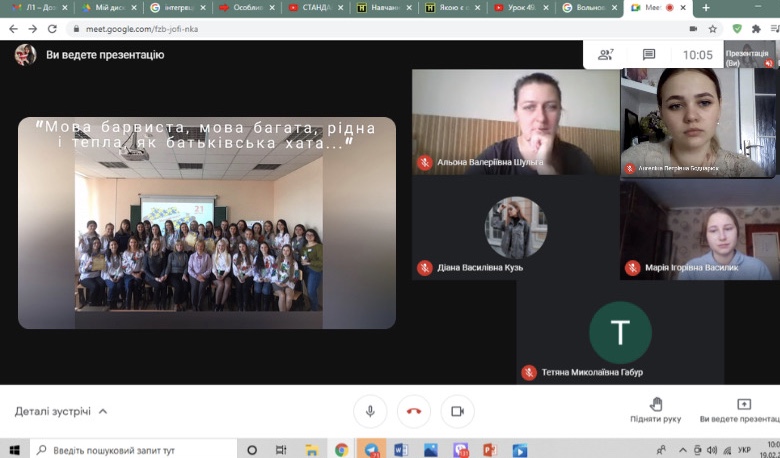
Task: Click the presented slide with group photo
Action: click(207, 223)
